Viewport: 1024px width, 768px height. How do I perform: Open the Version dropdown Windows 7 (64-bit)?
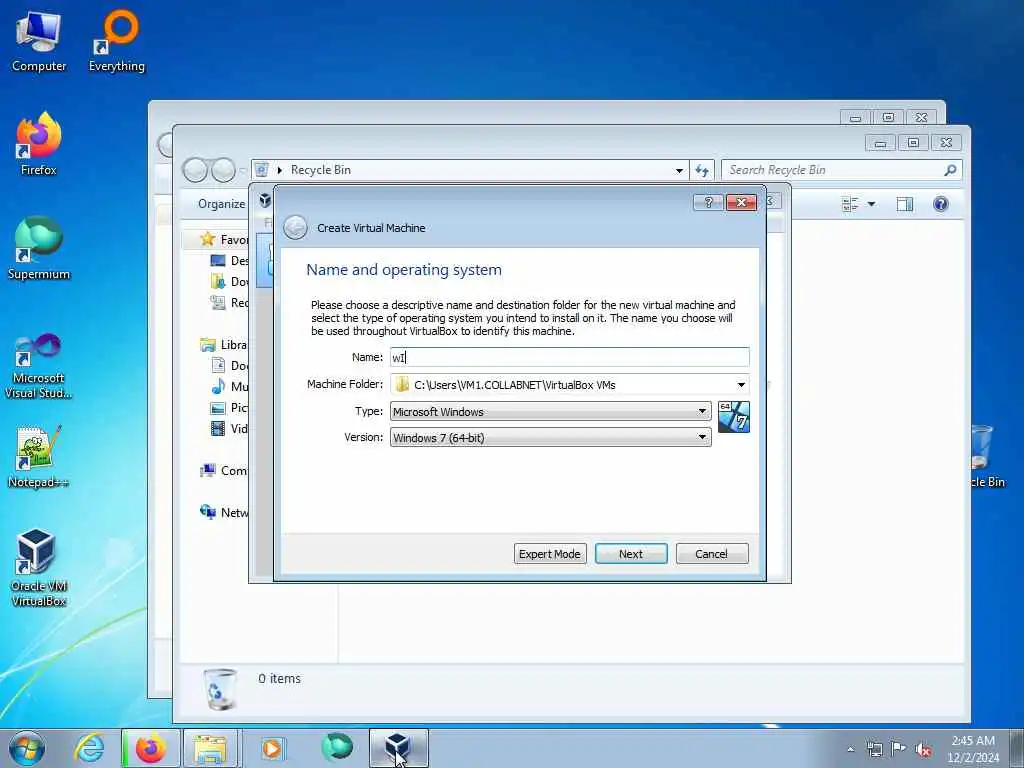point(551,438)
